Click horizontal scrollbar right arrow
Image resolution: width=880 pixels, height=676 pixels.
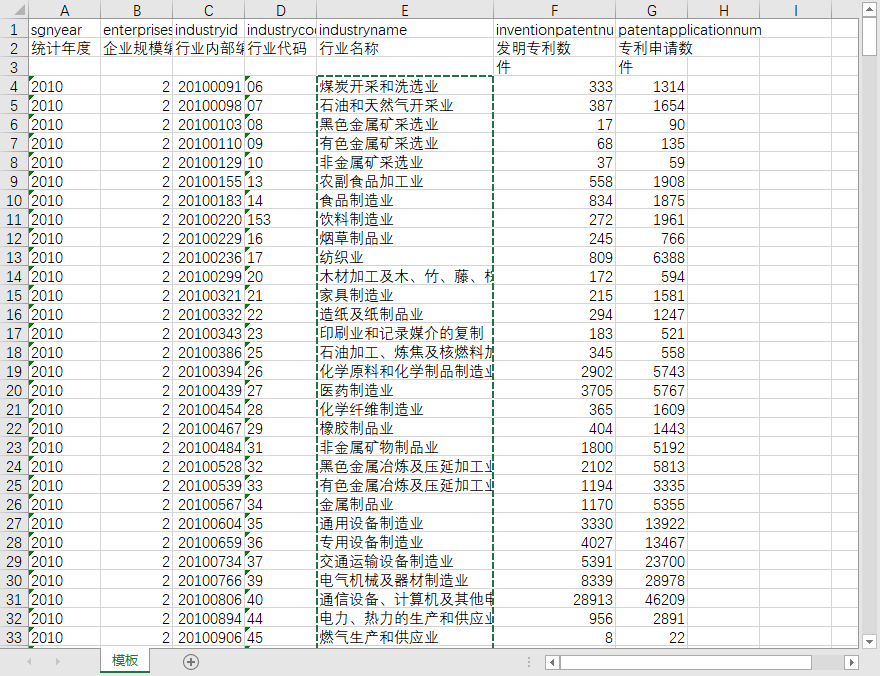[x=851, y=663]
